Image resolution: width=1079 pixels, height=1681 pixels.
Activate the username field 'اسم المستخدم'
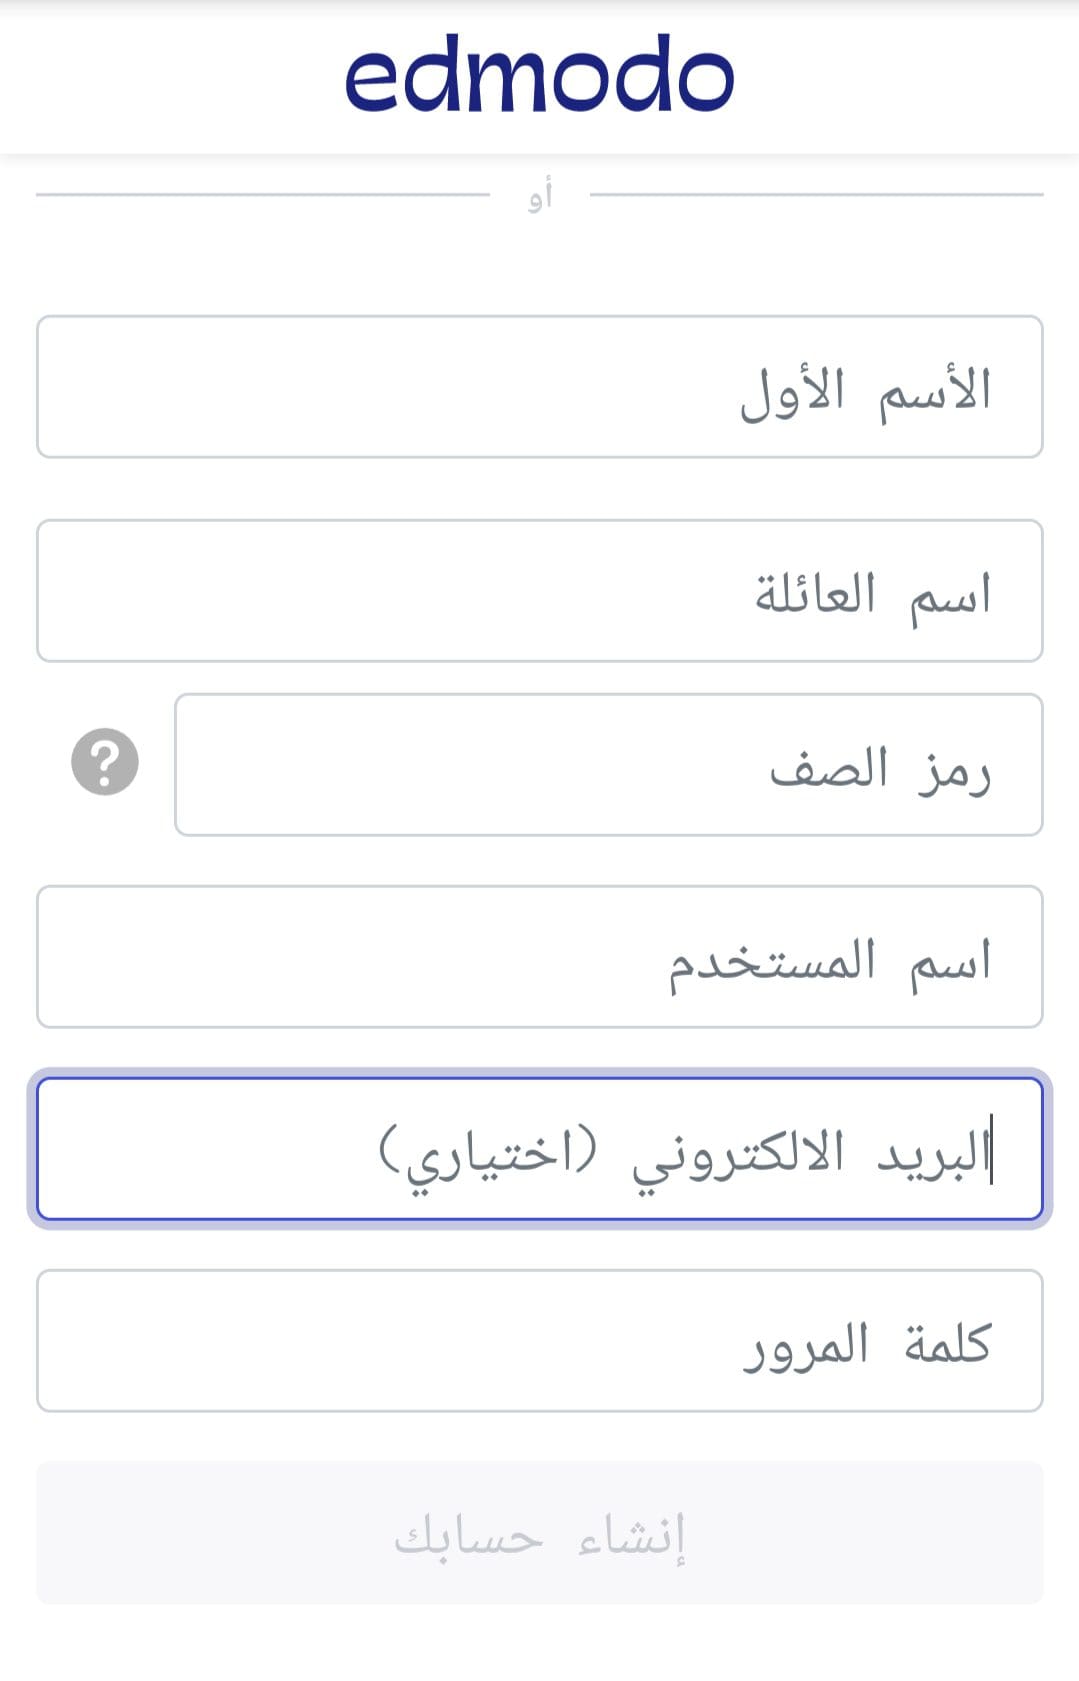(540, 957)
